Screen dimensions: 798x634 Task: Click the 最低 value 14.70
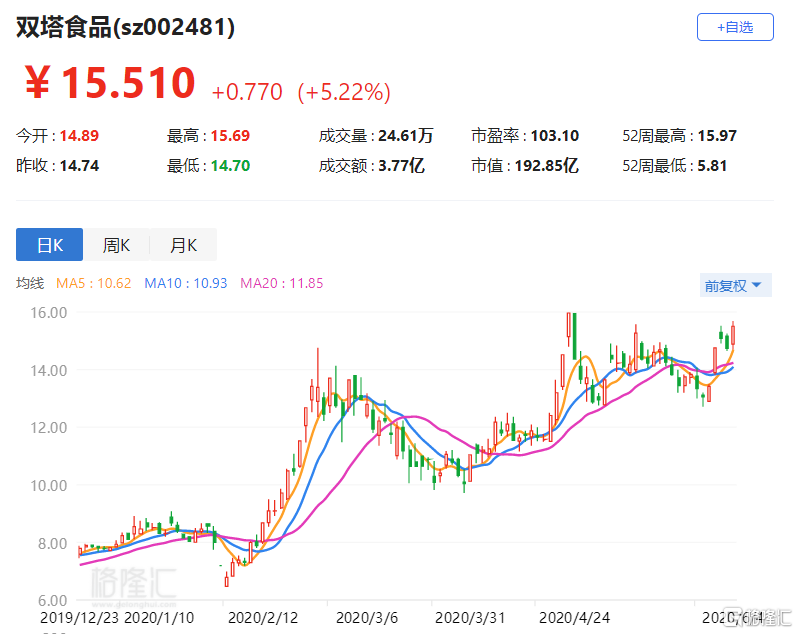point(230,166)
